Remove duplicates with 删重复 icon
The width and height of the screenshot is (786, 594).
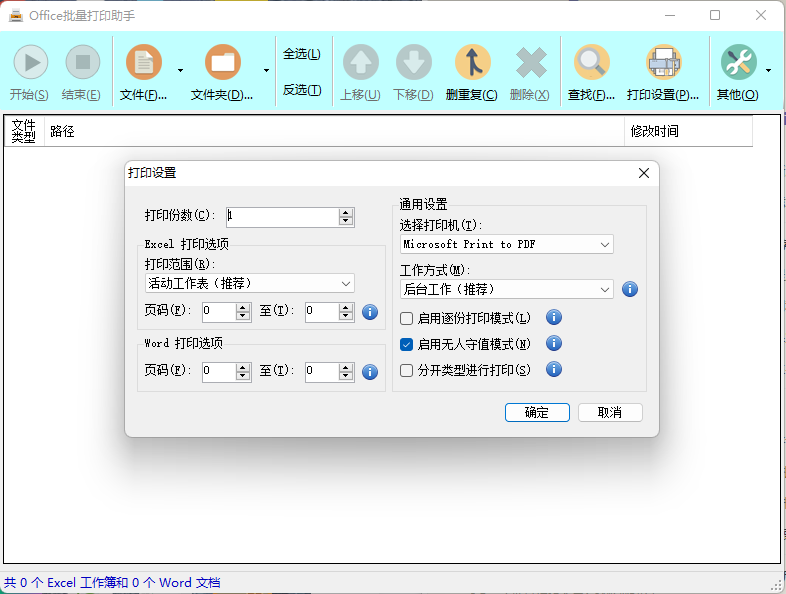pos(472,62)
